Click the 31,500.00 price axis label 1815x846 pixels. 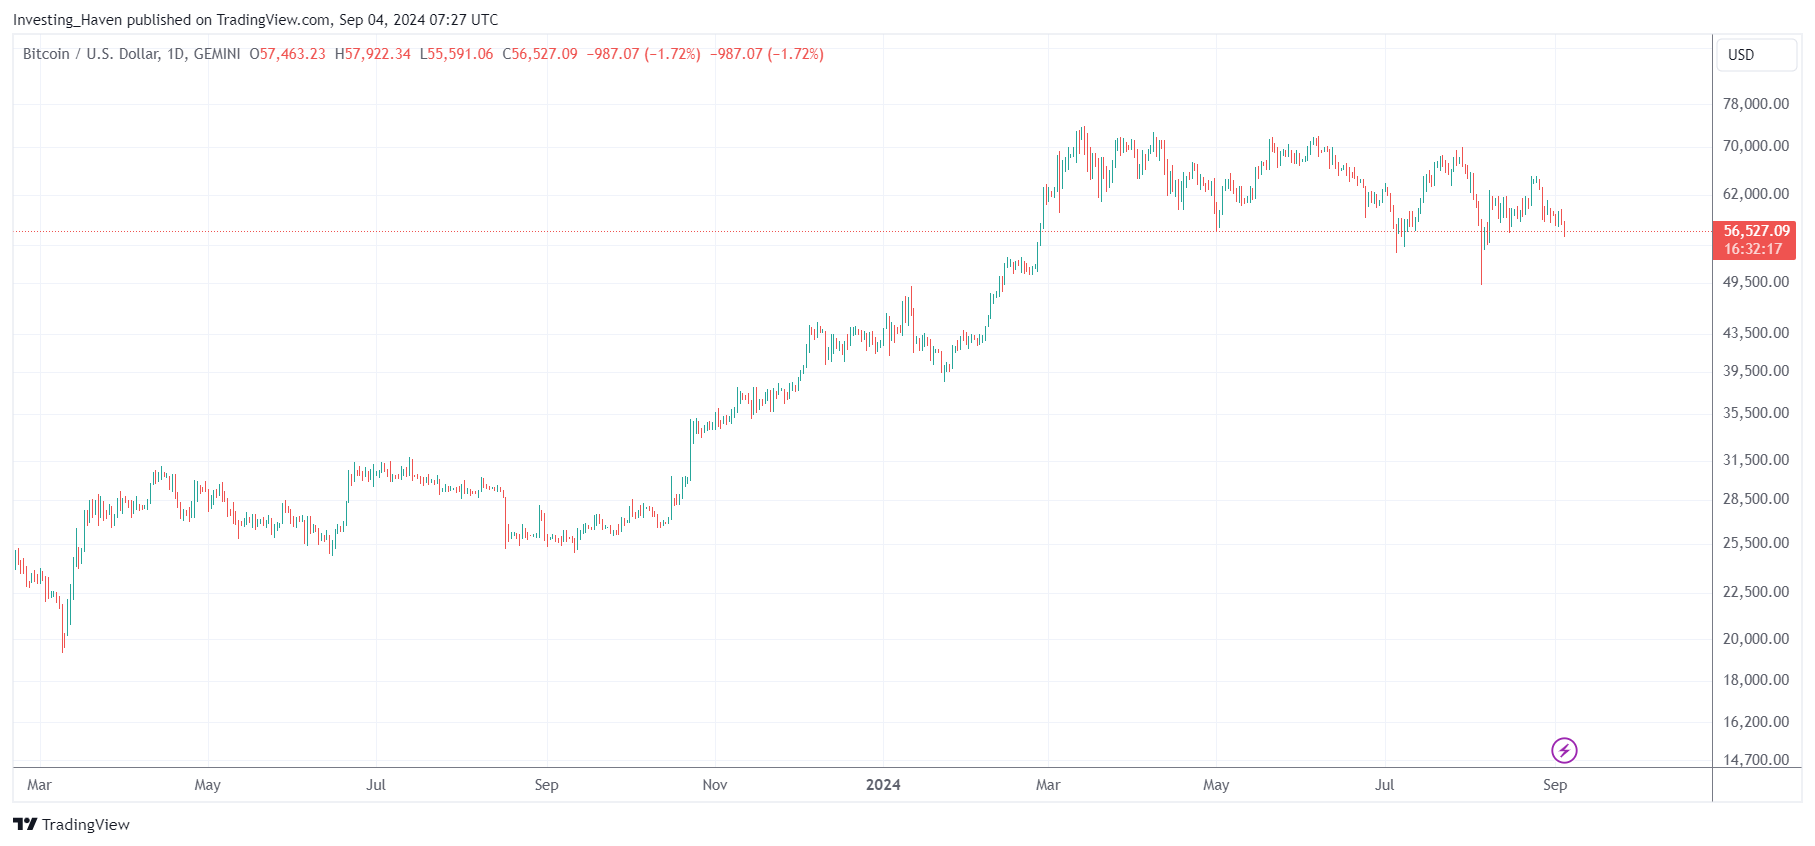(1756, 460)
